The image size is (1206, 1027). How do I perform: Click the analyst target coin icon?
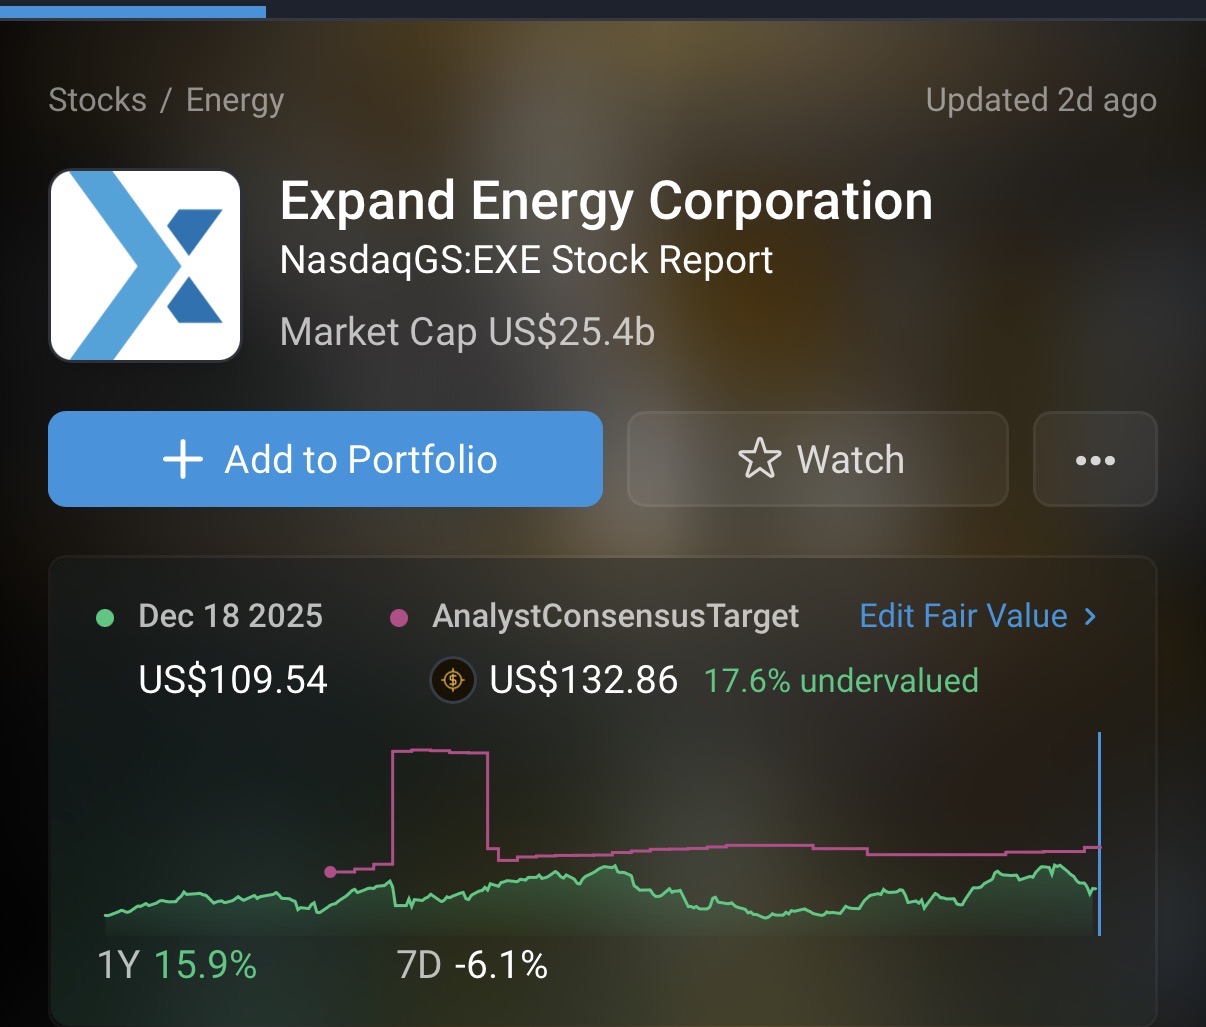(452, 681)
